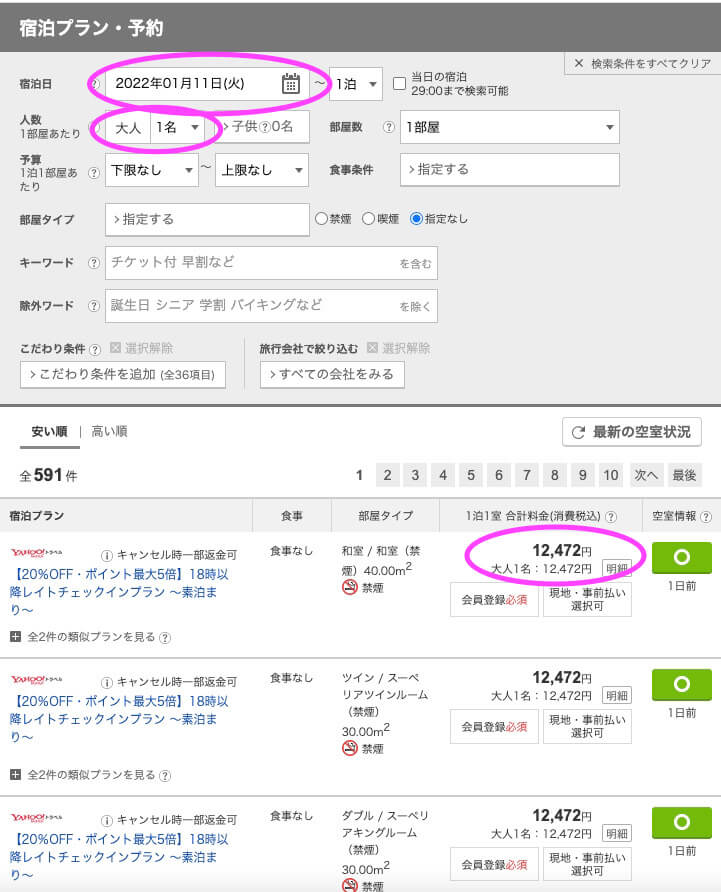Click help icon next to キーワード
The height and width of the screenshot is (892, 721).
click(x=94, y=263)
